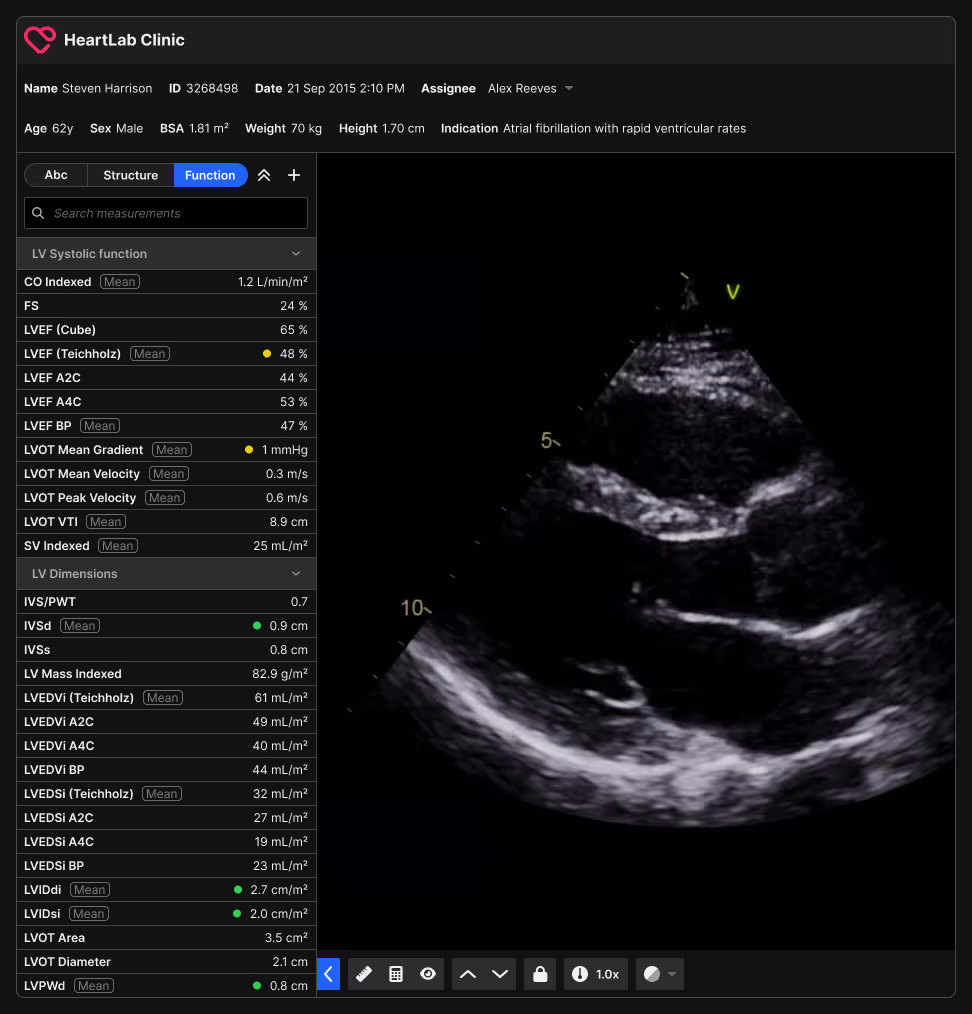The width and height of the screenshot is (972, 1014).
Task: Click green status dot on LVIDdi
Action: point(238,890)
